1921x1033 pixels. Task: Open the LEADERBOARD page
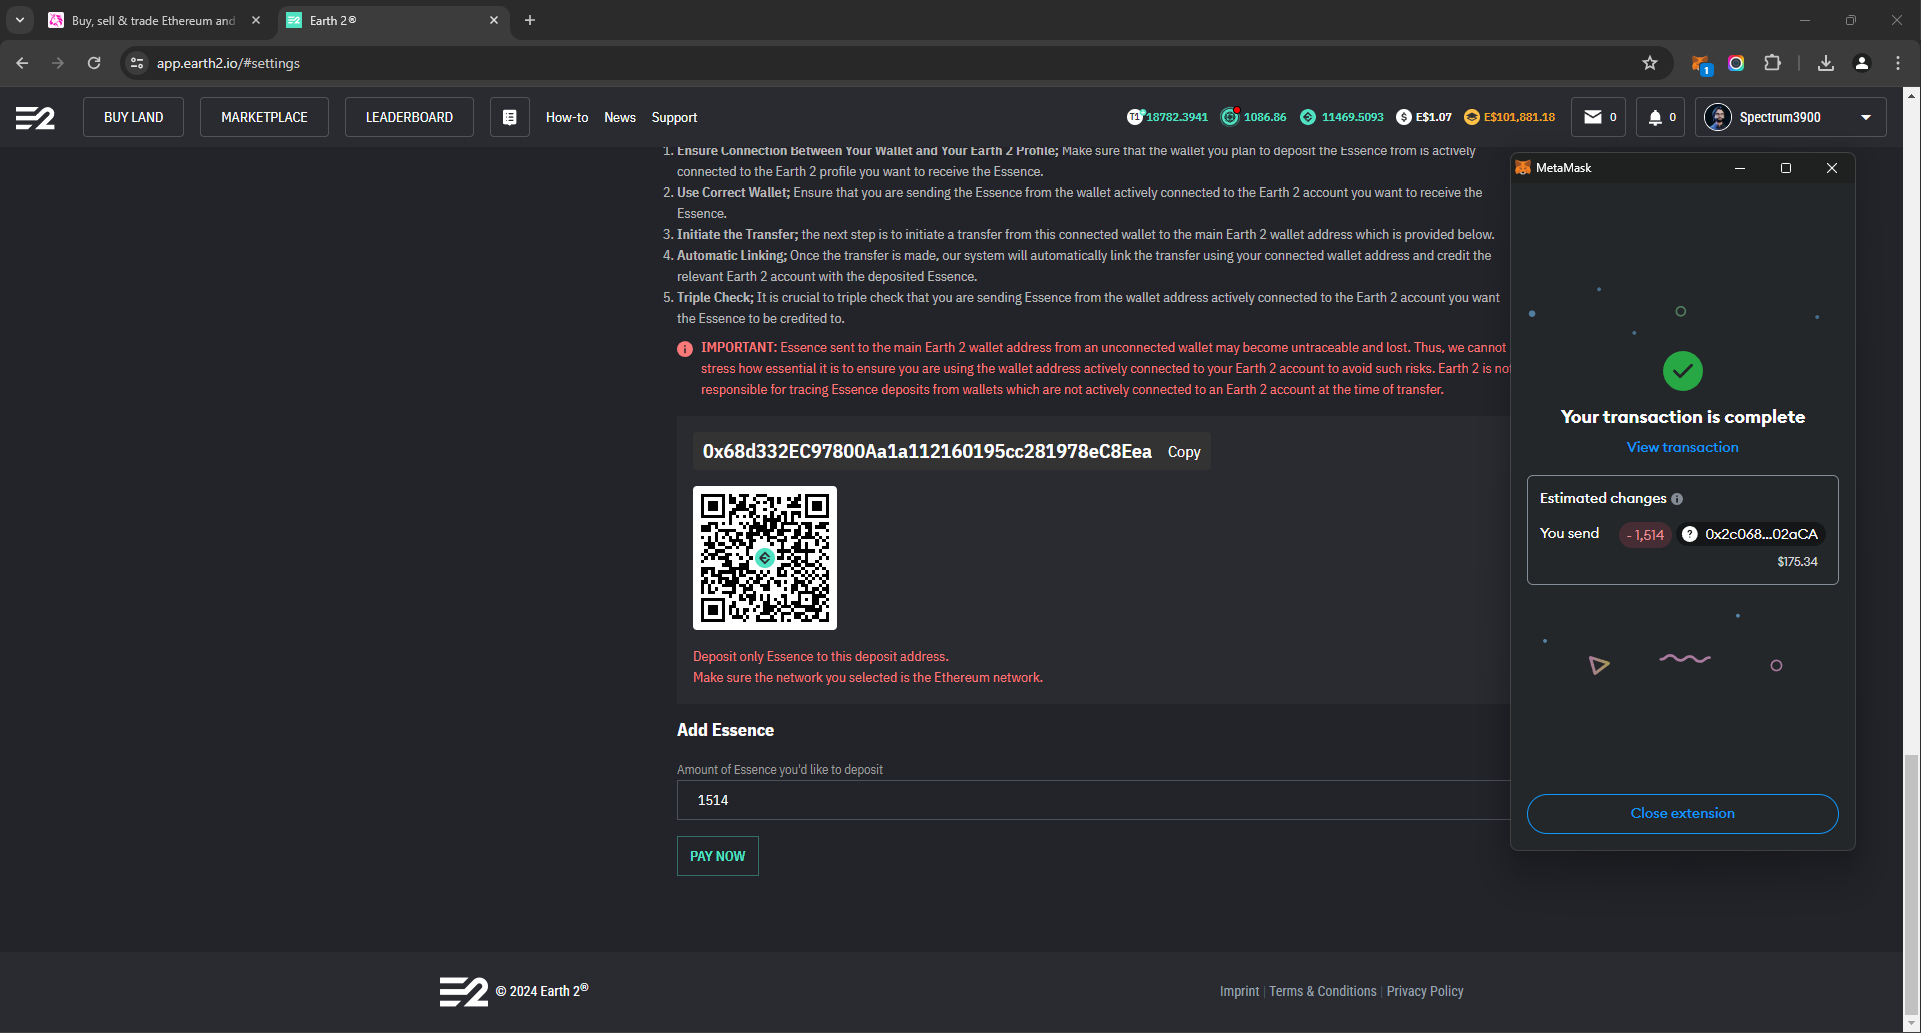point(409,117)
